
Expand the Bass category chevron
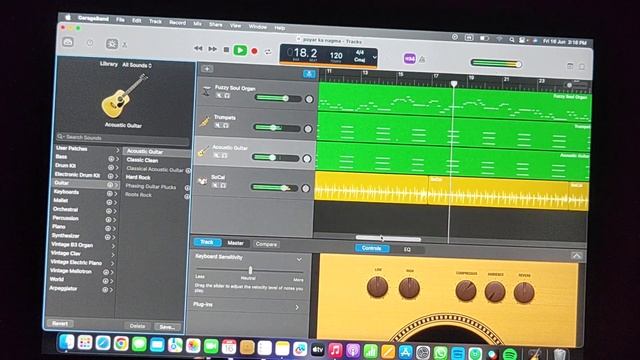coord(117,158)
